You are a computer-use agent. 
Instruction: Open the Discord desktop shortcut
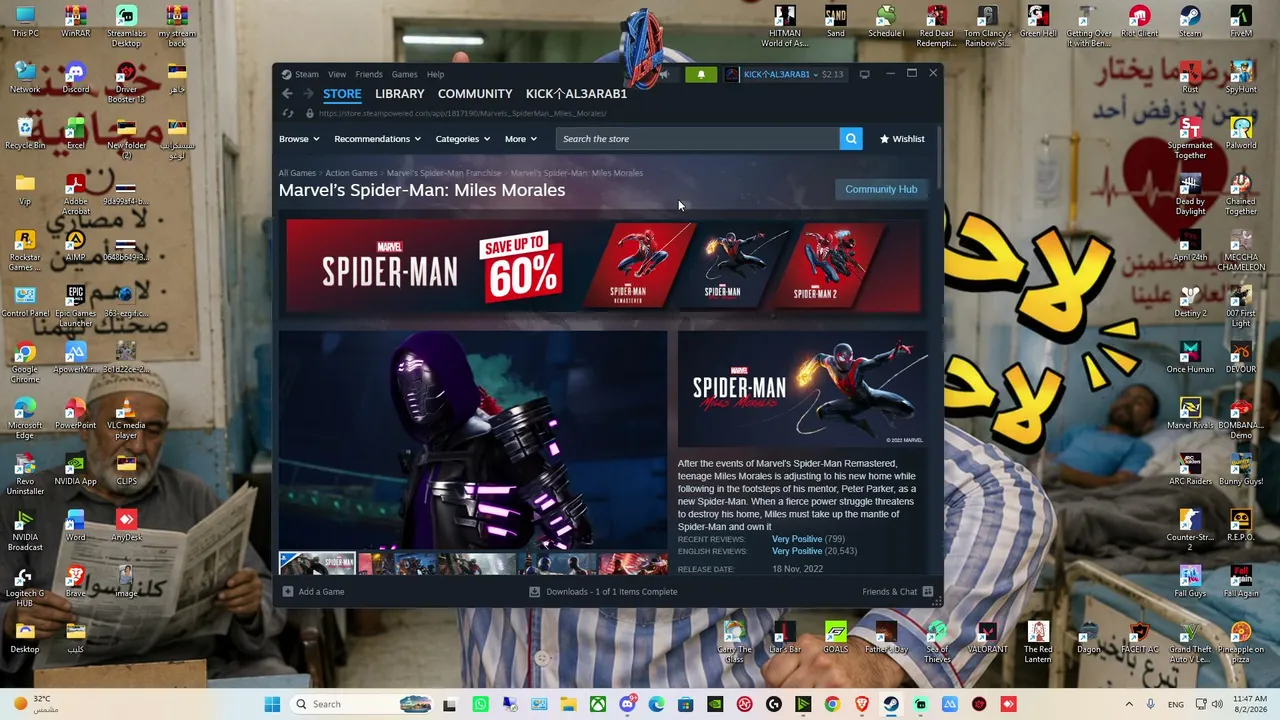pyautogui.click(x=75, y=78)
